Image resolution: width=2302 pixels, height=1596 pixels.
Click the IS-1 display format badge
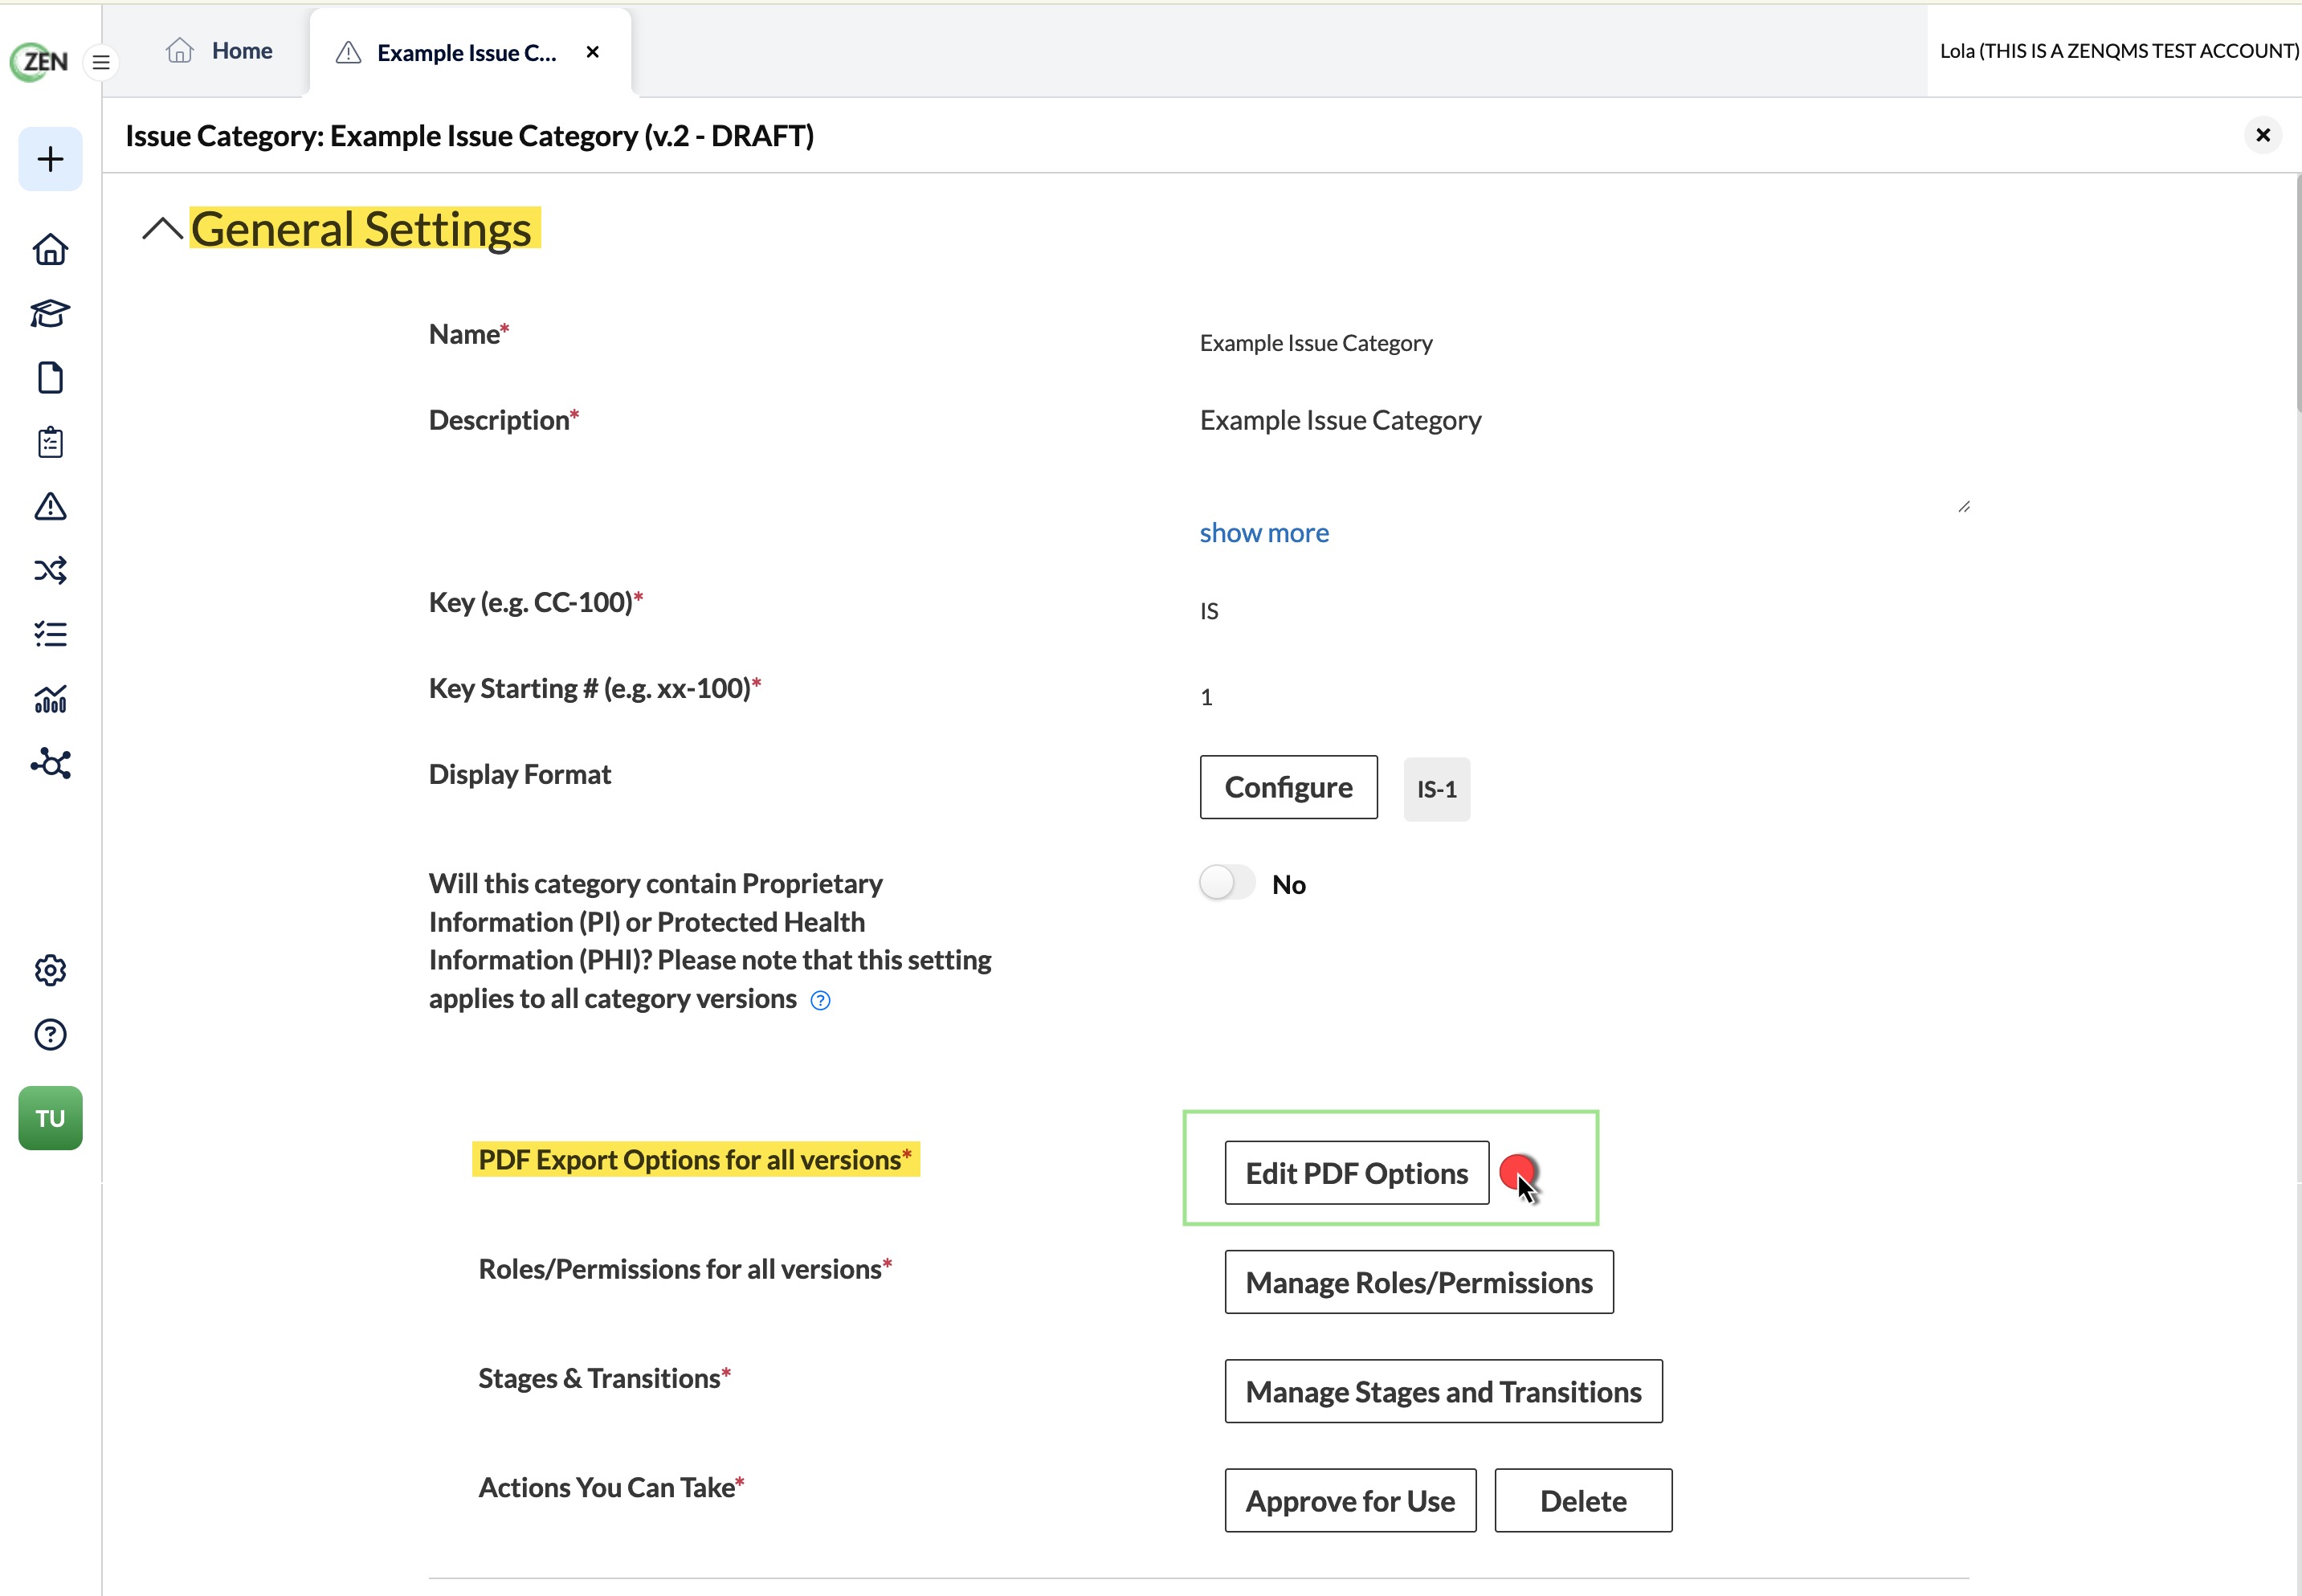tap(1436, 789)
